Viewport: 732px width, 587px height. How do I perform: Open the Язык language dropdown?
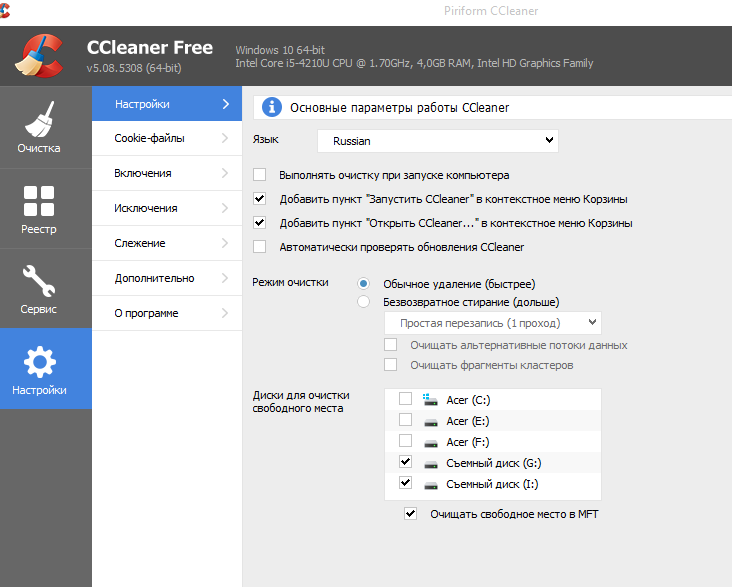437,141
